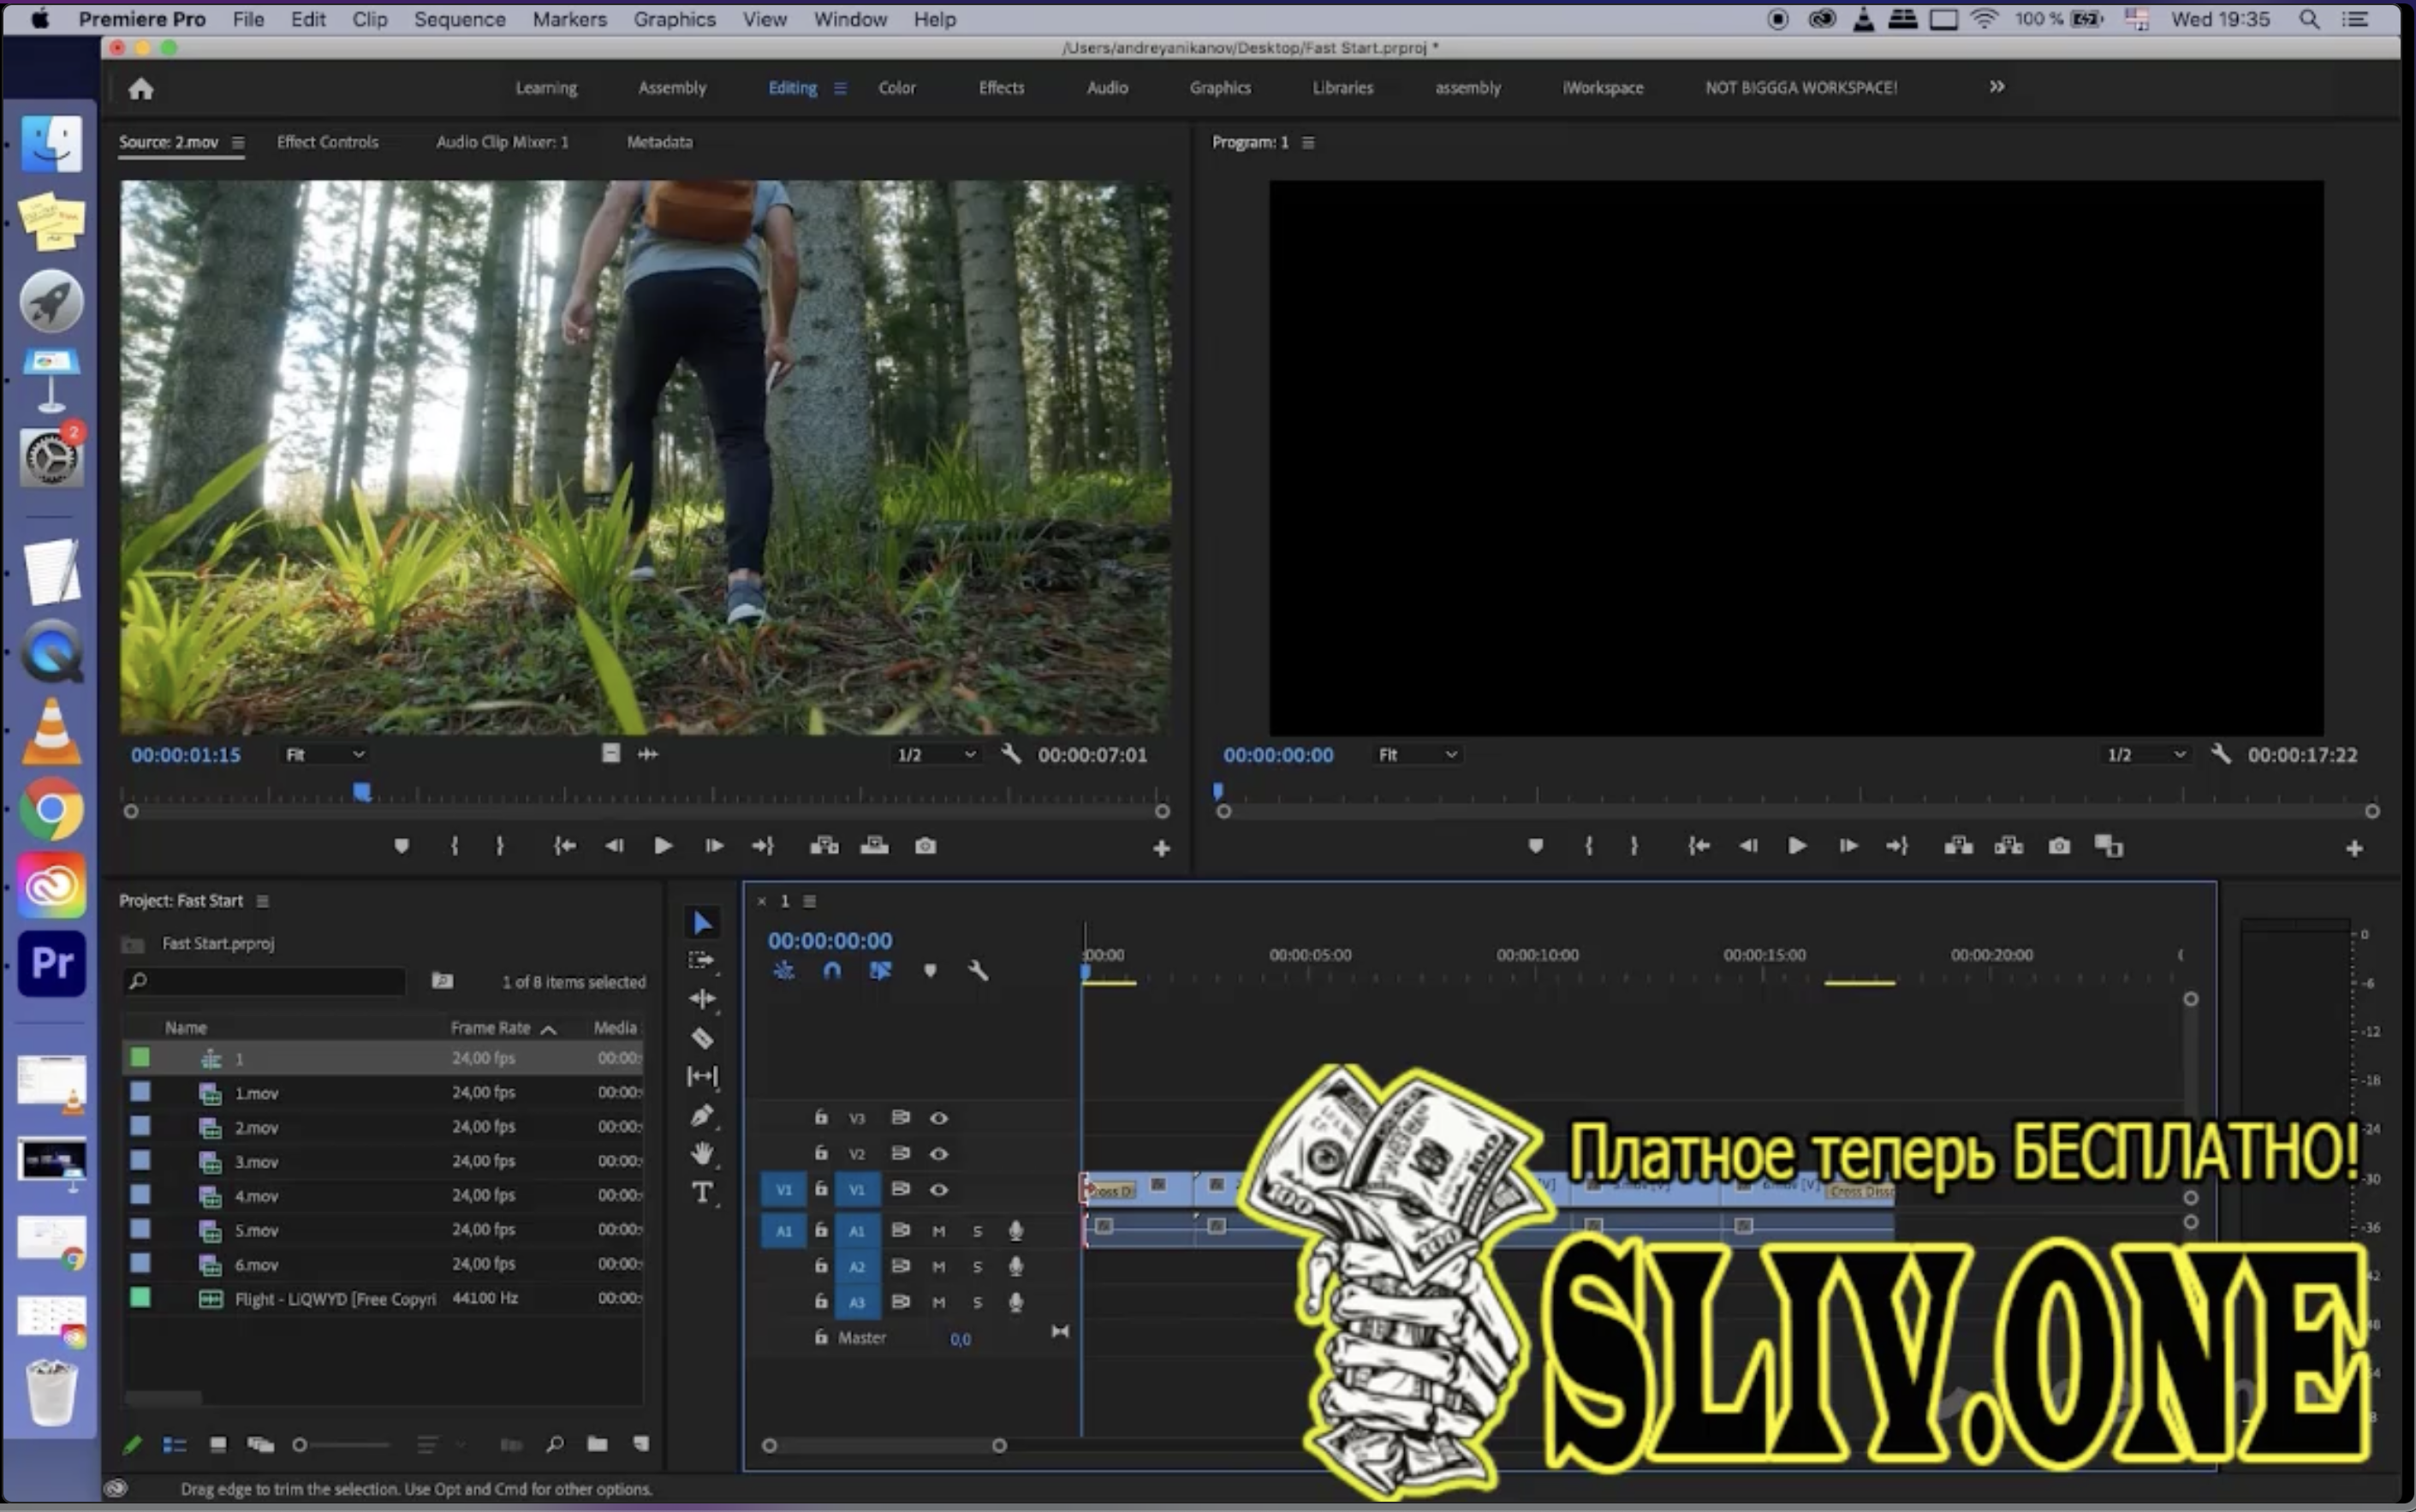Click Extract button in Program monitor
Image resolution: width=2416 pixels, height=1512 pixels.
(x=2008, y=846)
